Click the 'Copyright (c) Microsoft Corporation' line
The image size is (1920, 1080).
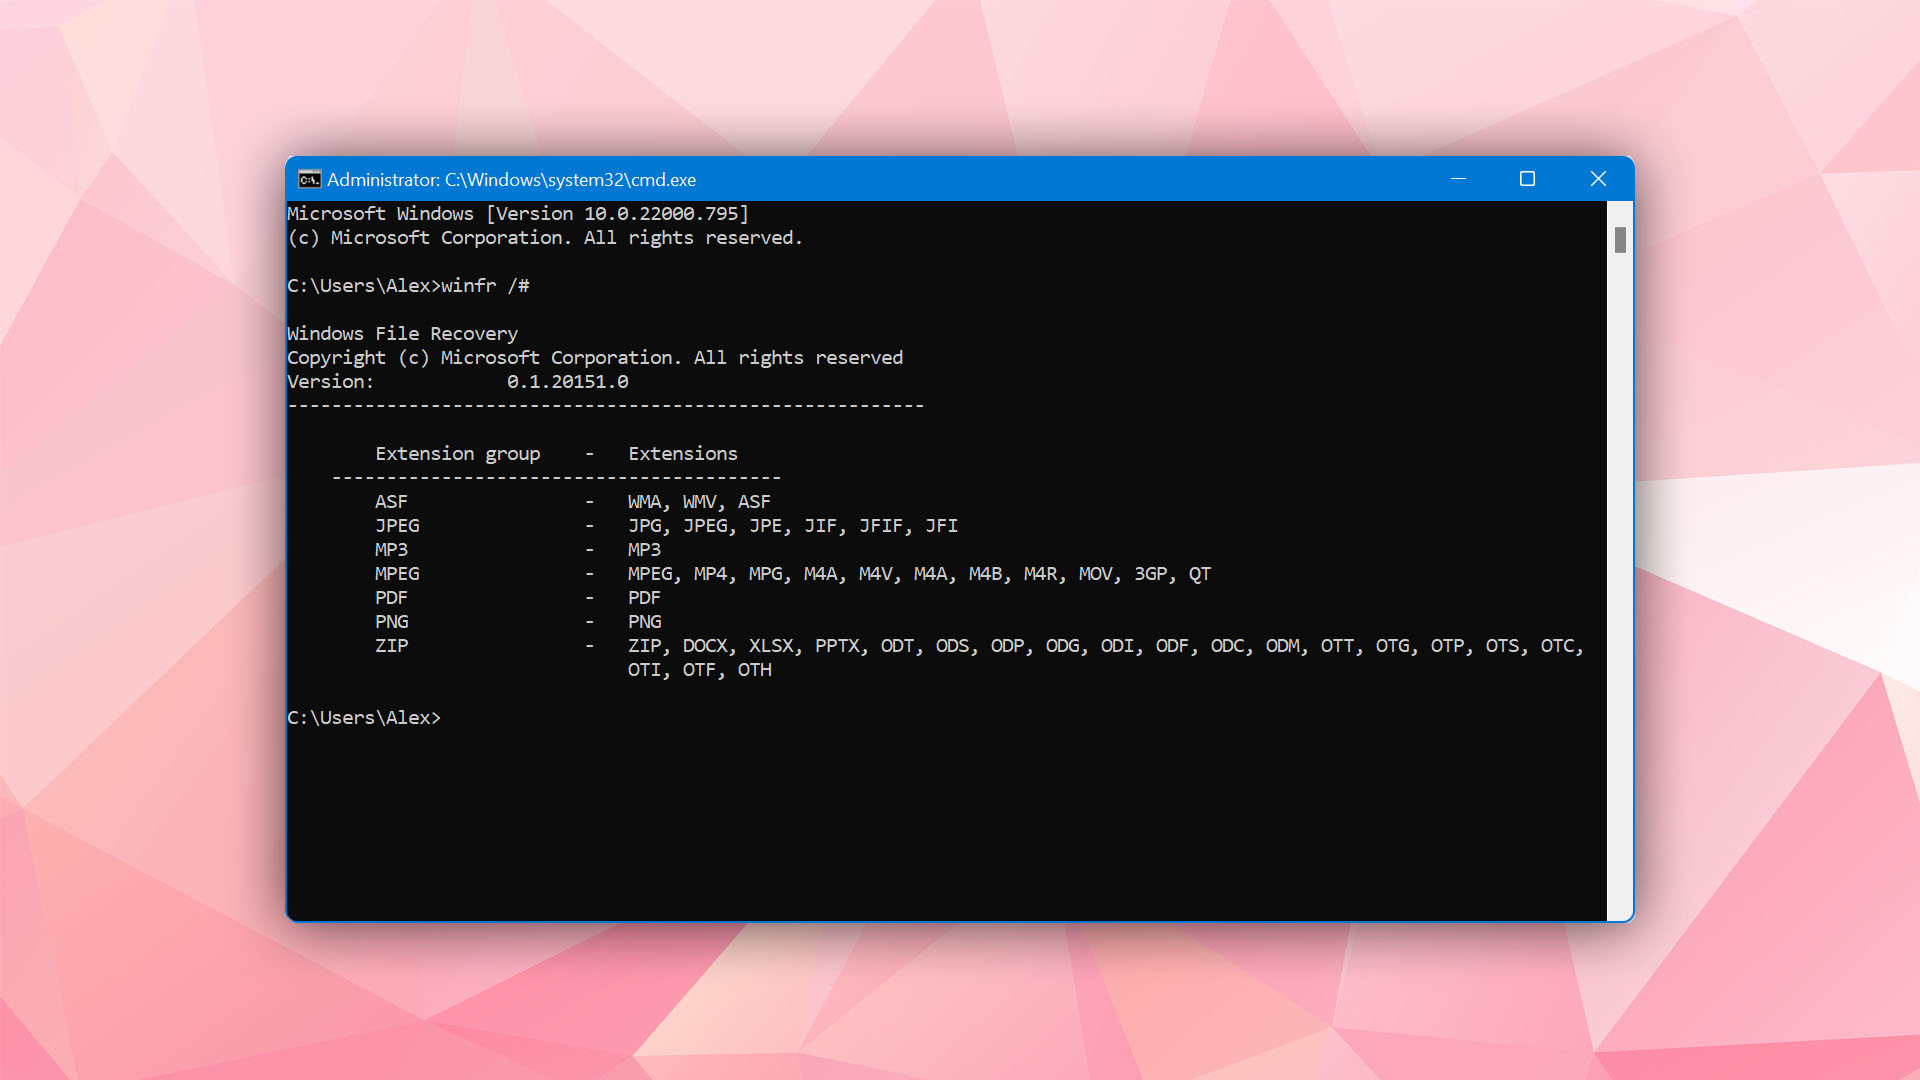(595, 358)
